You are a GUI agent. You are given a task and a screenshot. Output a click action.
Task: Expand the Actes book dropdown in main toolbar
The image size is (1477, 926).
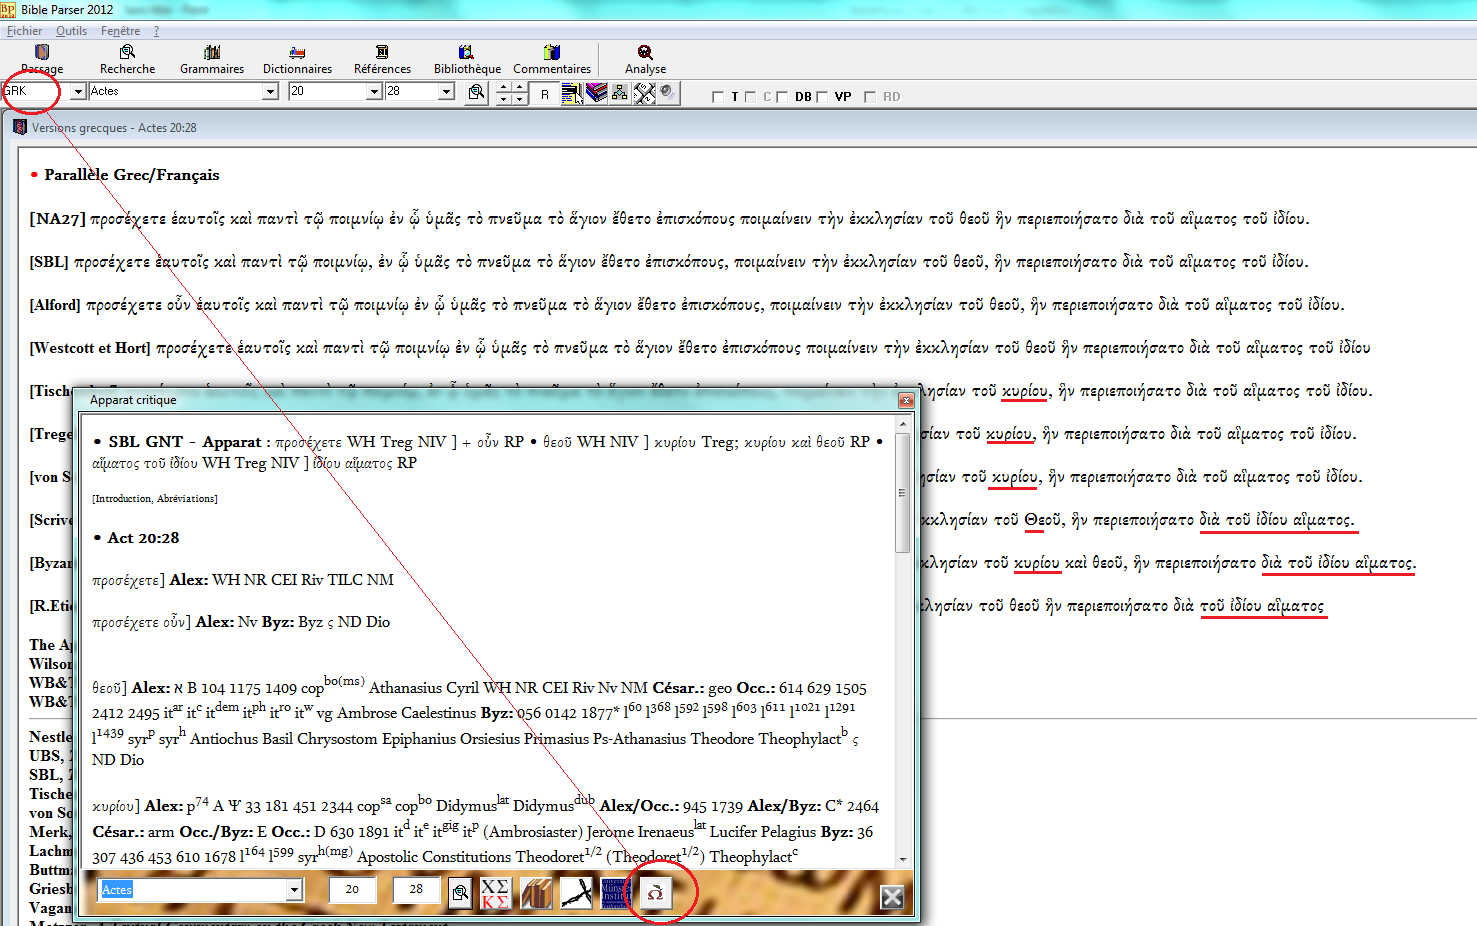pyautogui.click(x=270, y=92)
